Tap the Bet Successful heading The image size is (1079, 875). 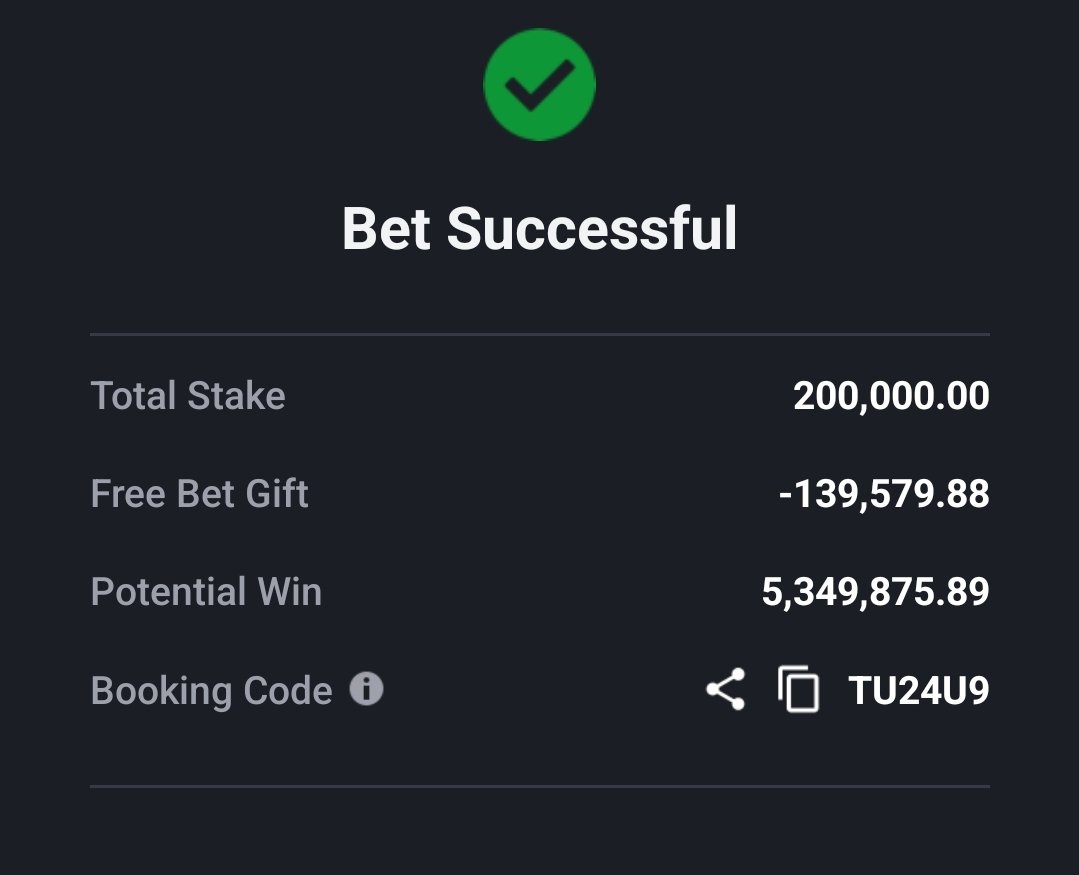(x=540, y=228)
